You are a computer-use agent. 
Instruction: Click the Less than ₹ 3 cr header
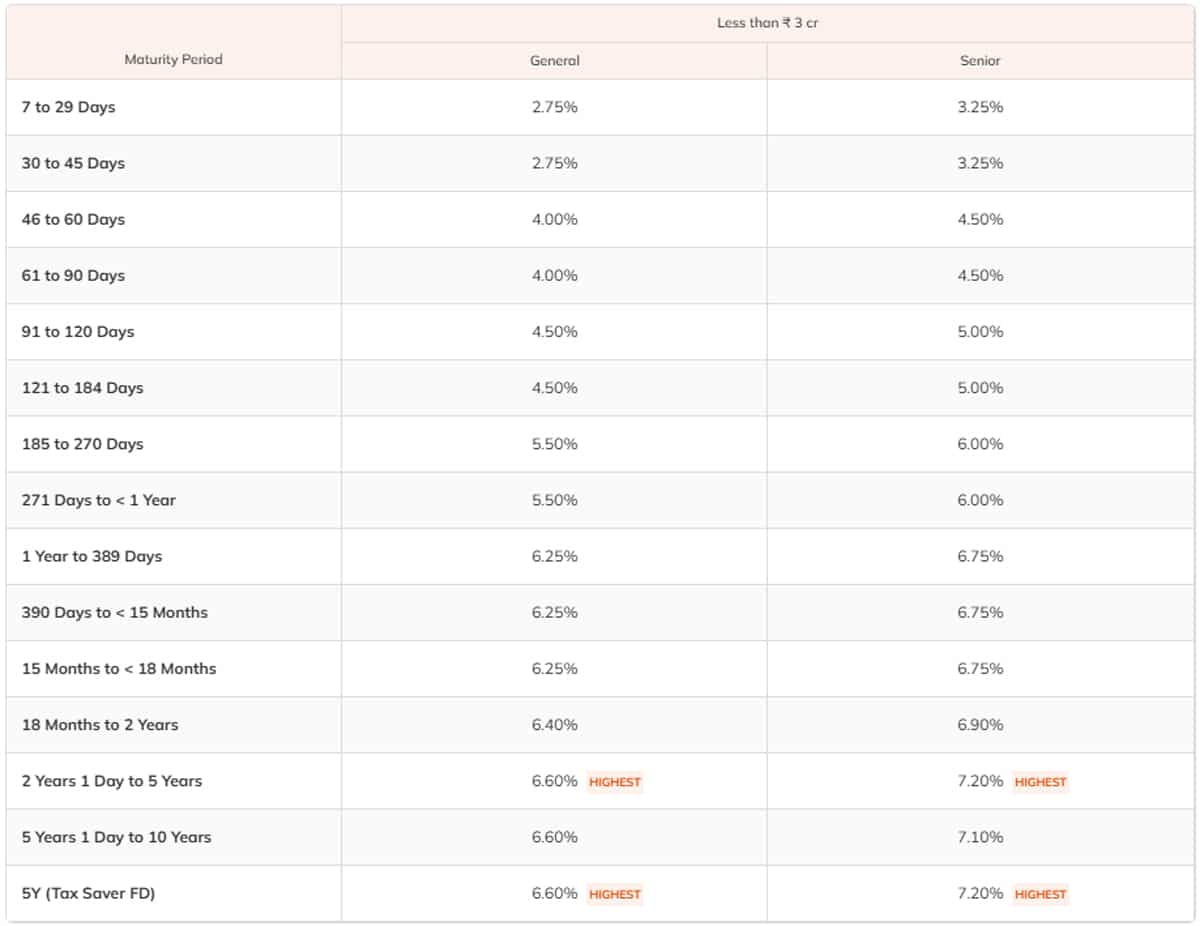pyautogui.click(x=767, y=23)
